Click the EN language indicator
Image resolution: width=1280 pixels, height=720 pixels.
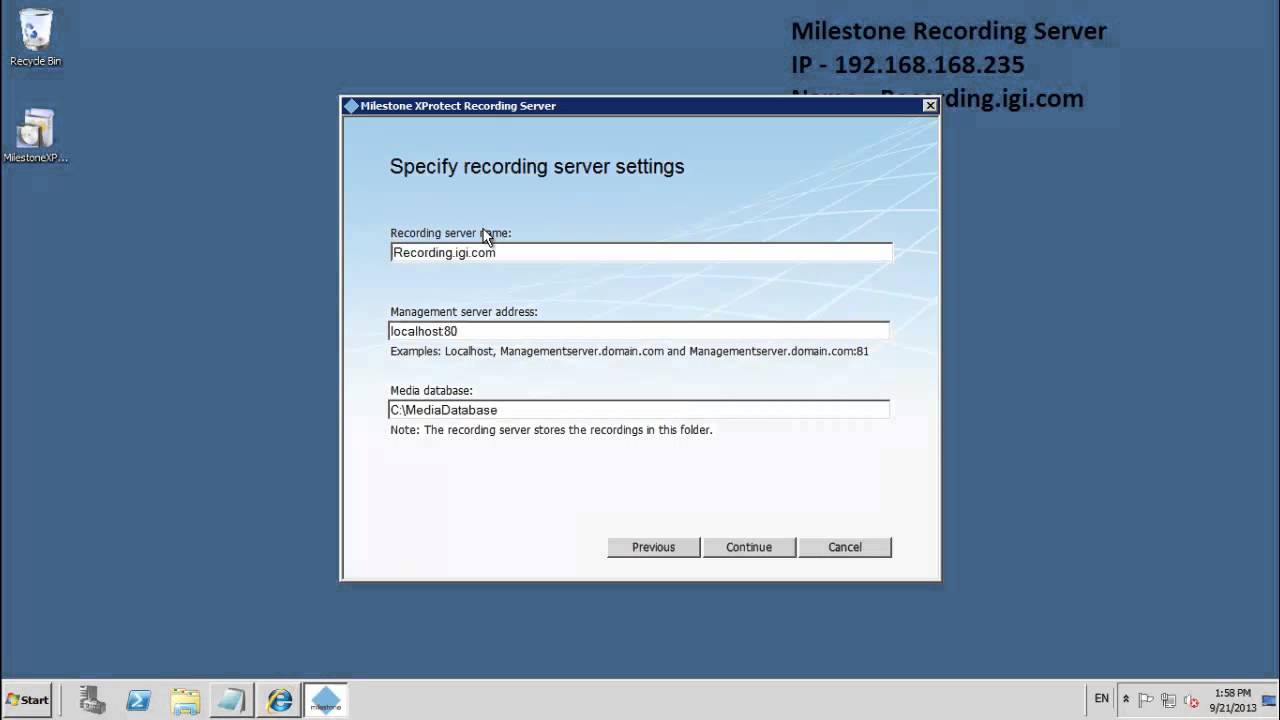coord(1101,699)
